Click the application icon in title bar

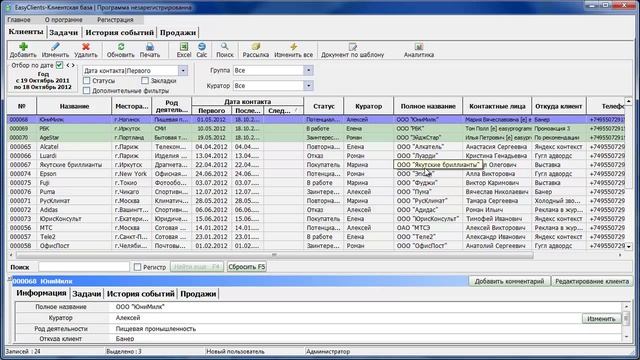click(x=8, y=7)
